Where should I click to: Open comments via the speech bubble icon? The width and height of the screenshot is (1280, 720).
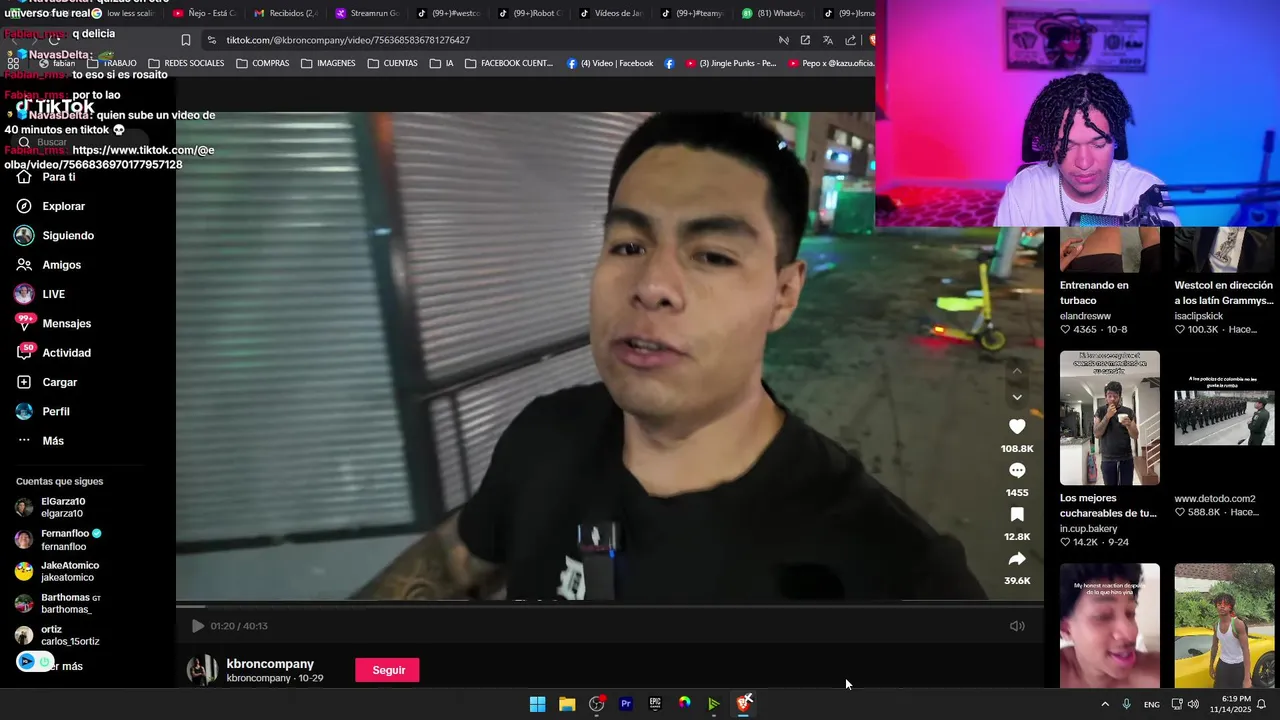(x=1017, y=470)
